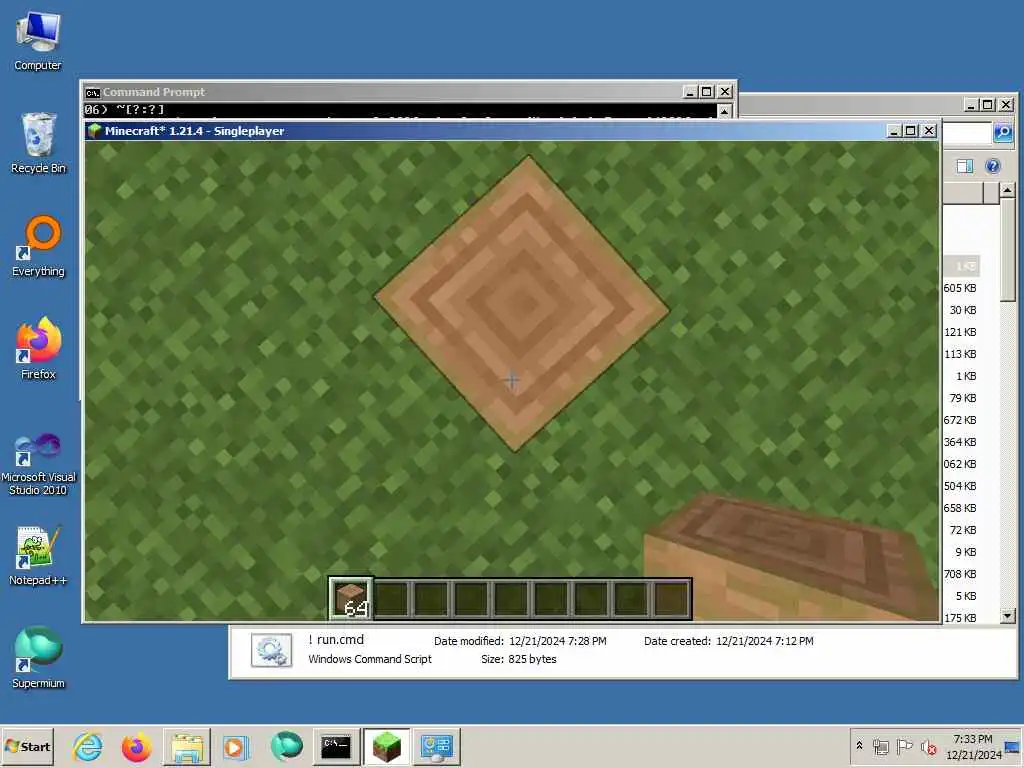The width and height of the screenshot is (1024, 768).
Task: Minimize the Minecraft window
Action: click(x=894, y=131)
